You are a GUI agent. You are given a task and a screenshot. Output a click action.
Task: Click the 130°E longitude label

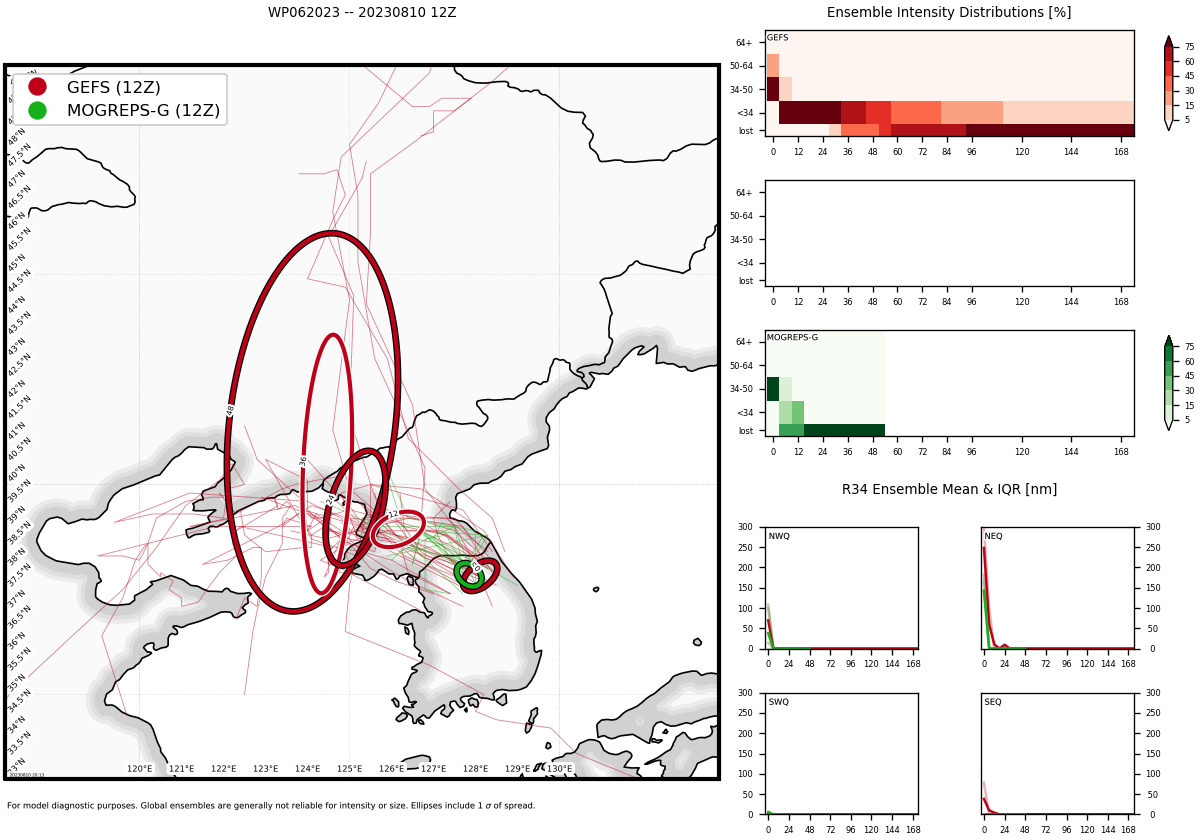(560, 769)
